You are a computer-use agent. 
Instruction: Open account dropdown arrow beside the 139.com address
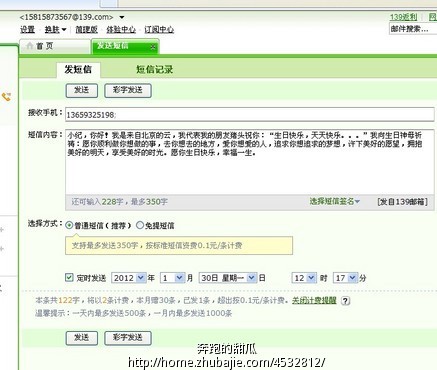(x=122, y=17)
